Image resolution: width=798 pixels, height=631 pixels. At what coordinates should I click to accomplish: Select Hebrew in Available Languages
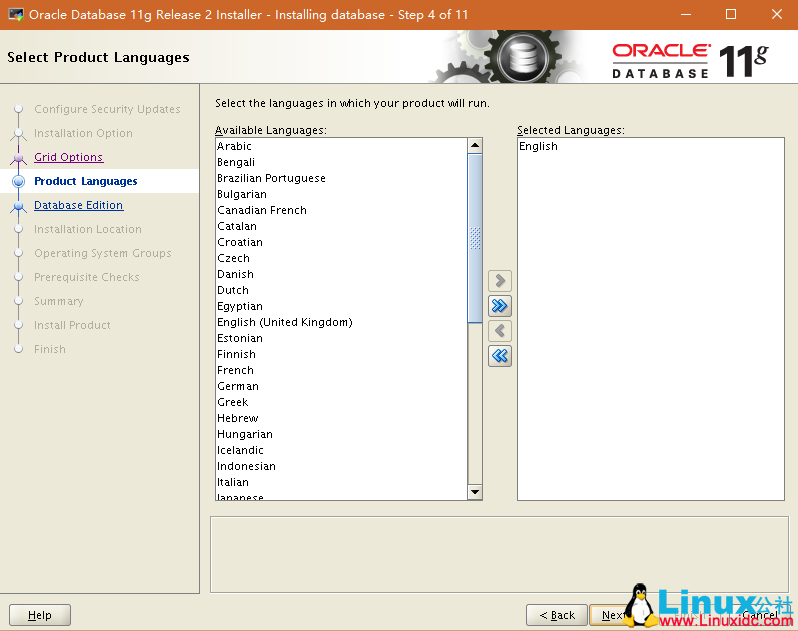click(341, 418)
